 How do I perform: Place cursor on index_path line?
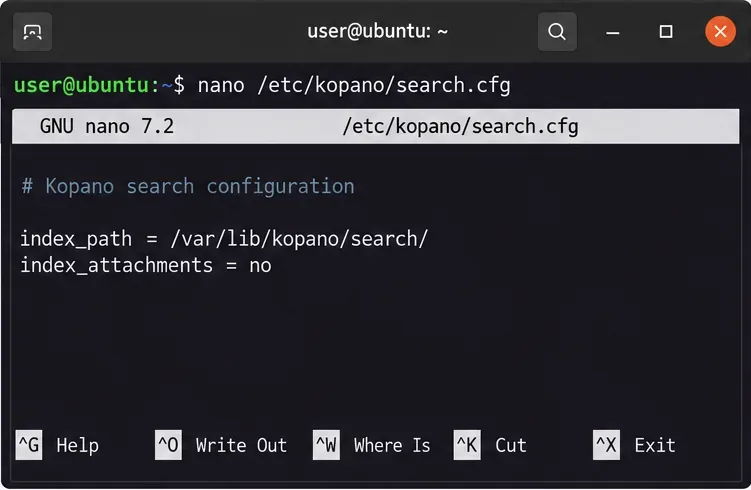tap(224, 239)
